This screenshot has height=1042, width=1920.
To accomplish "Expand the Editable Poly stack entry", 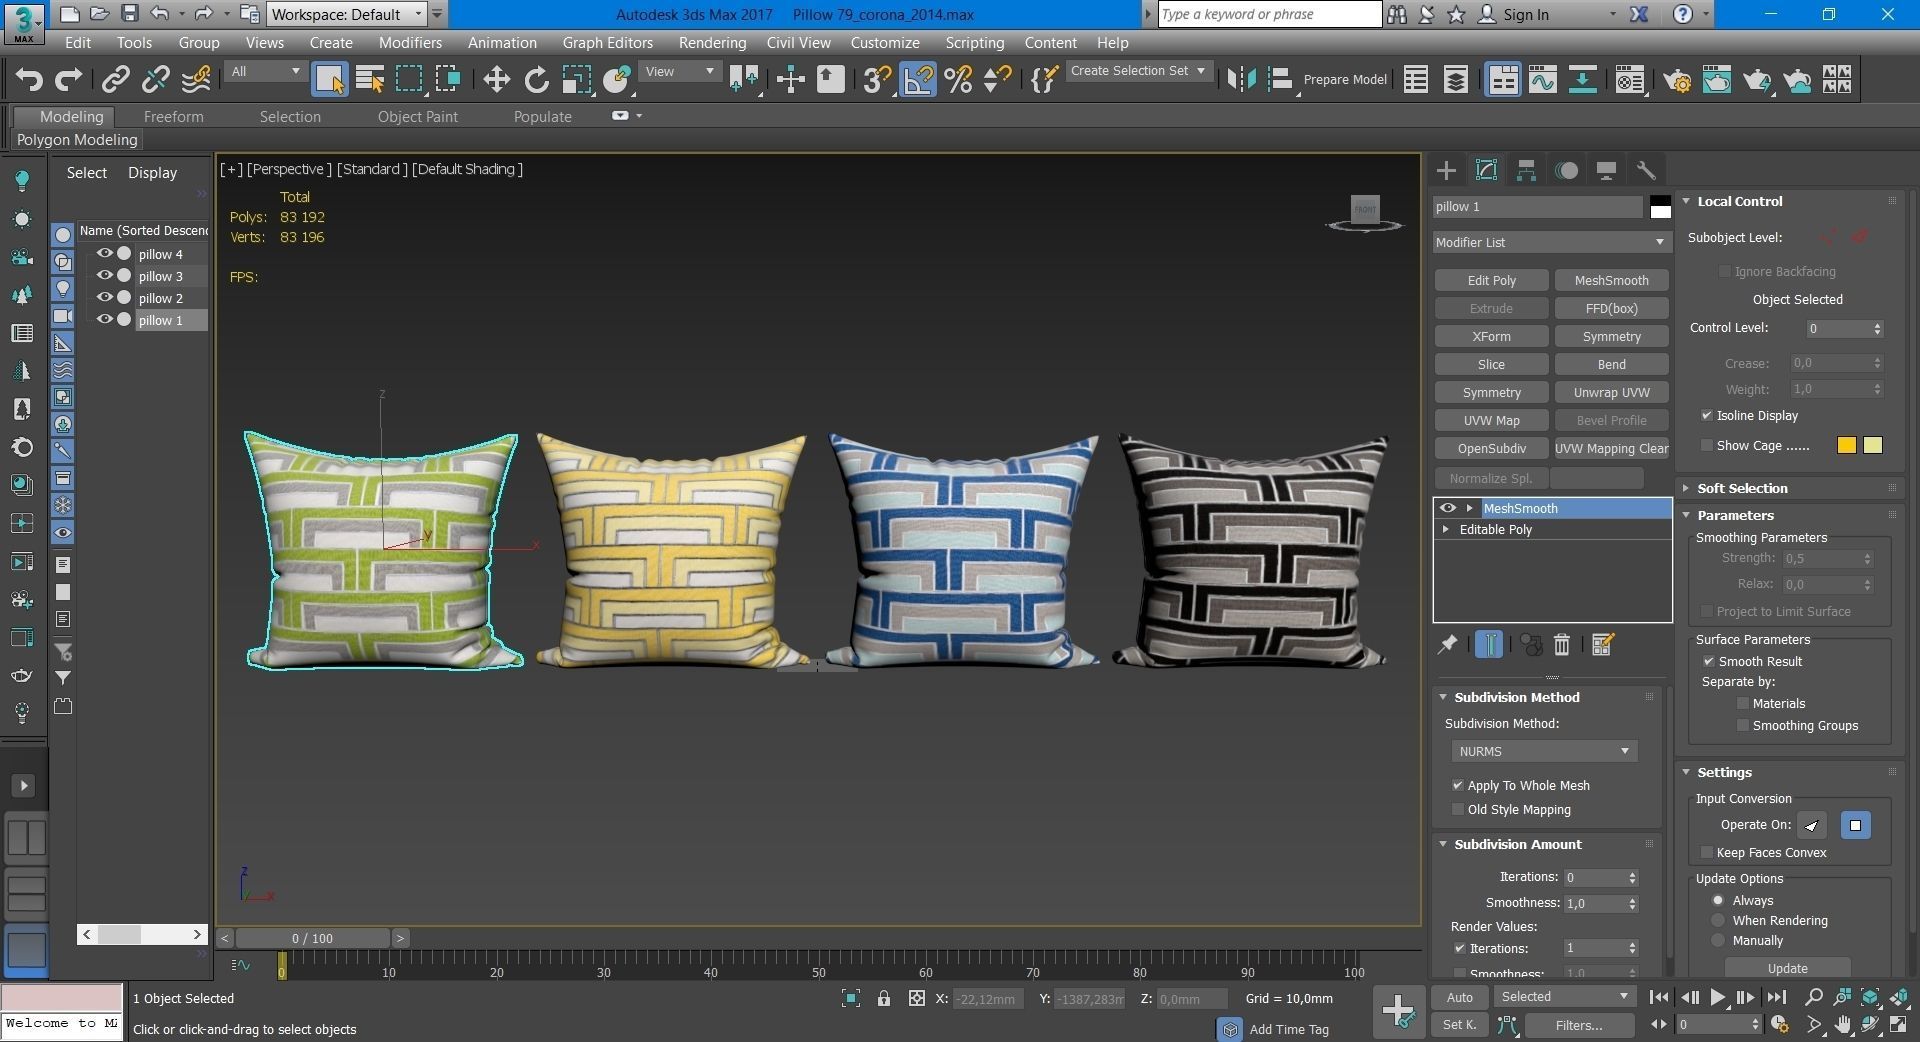I will pyautogui.click(x=1446, y=529).
